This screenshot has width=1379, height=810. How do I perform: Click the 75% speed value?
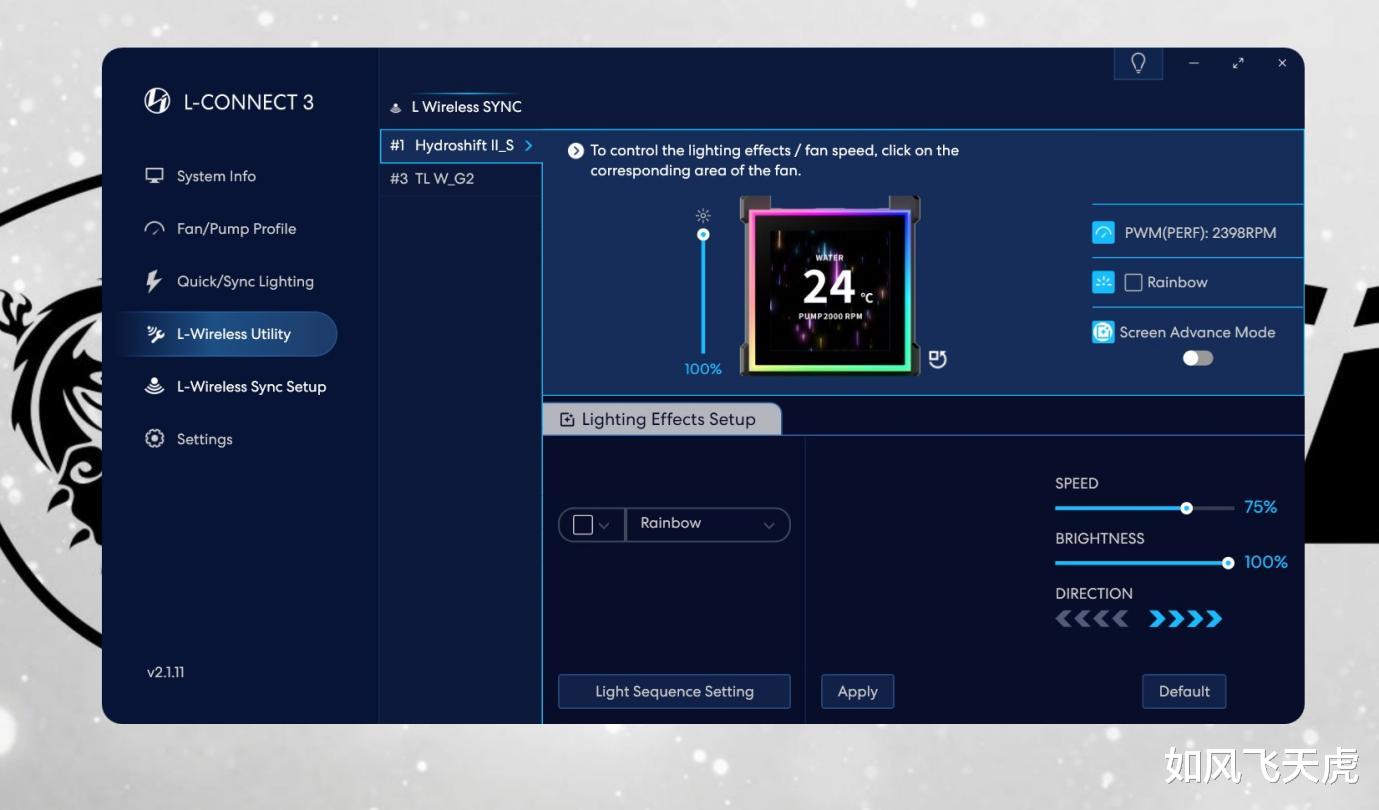[1260, 508]
